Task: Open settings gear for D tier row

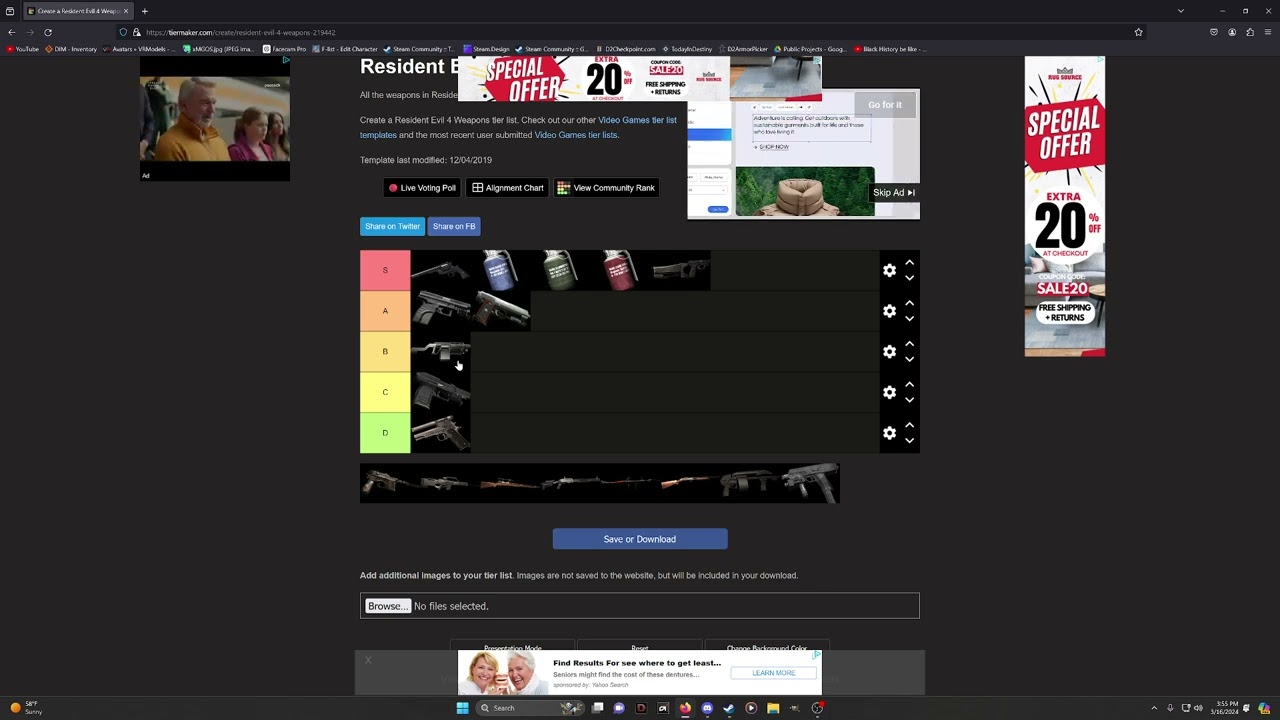Action: tap(889, 433)
